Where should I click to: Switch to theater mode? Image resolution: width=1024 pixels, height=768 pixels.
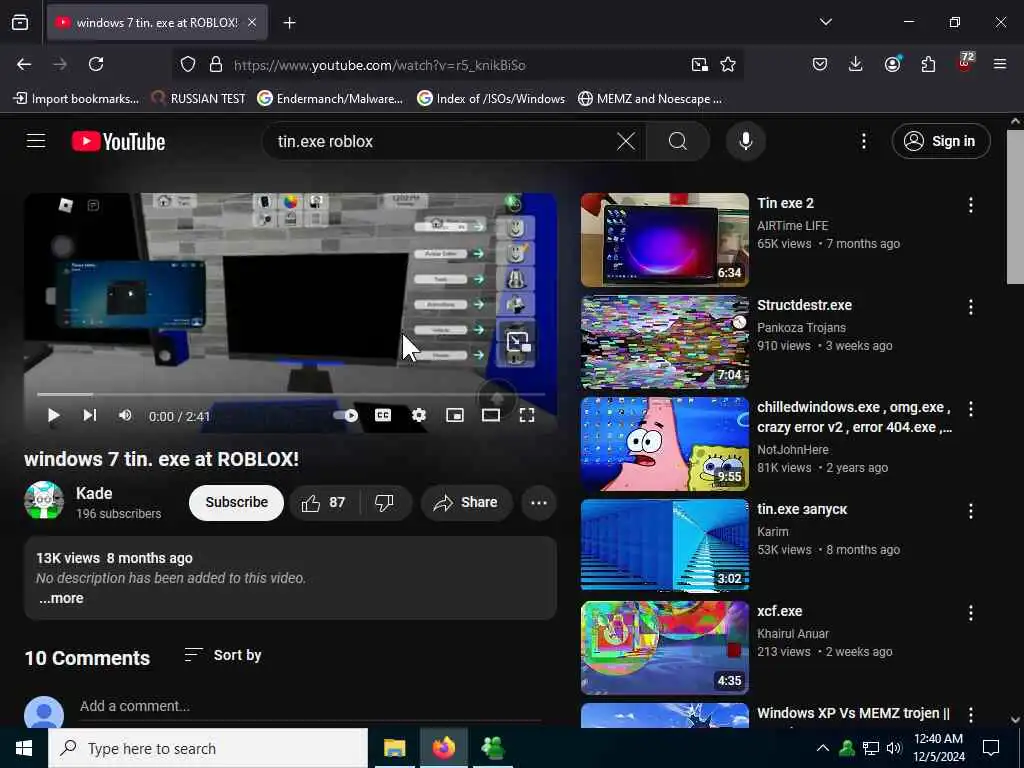tap(490, 415)
